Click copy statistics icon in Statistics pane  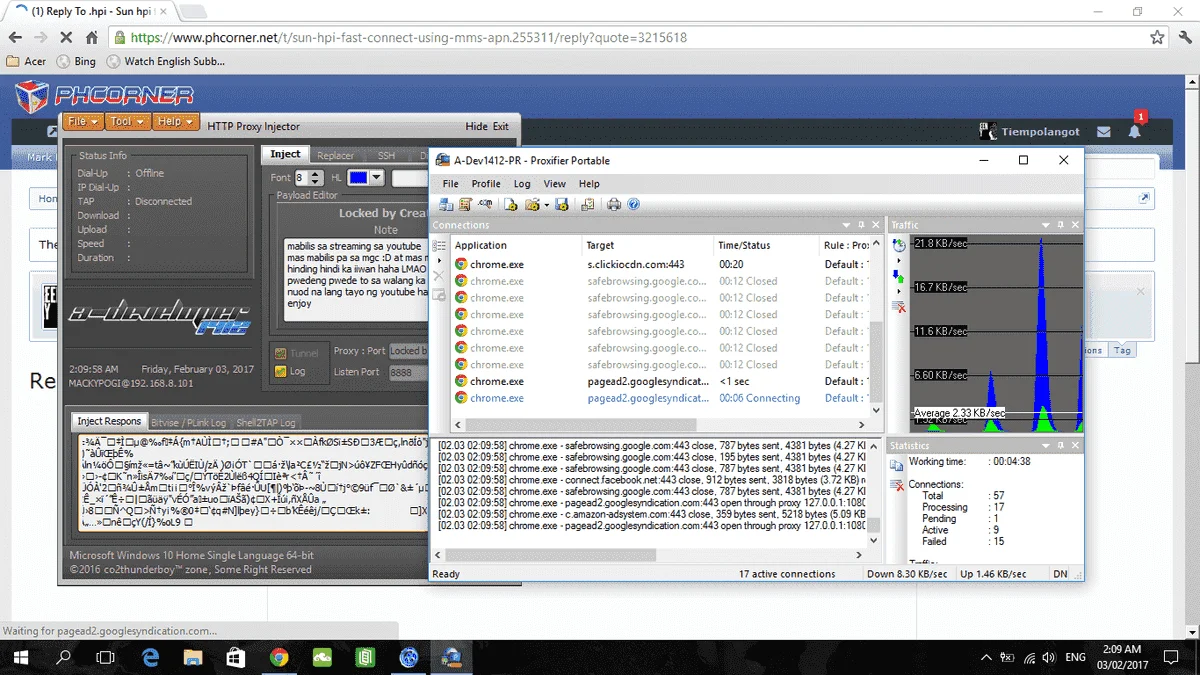pyautogui.click(x=896, y=466)
